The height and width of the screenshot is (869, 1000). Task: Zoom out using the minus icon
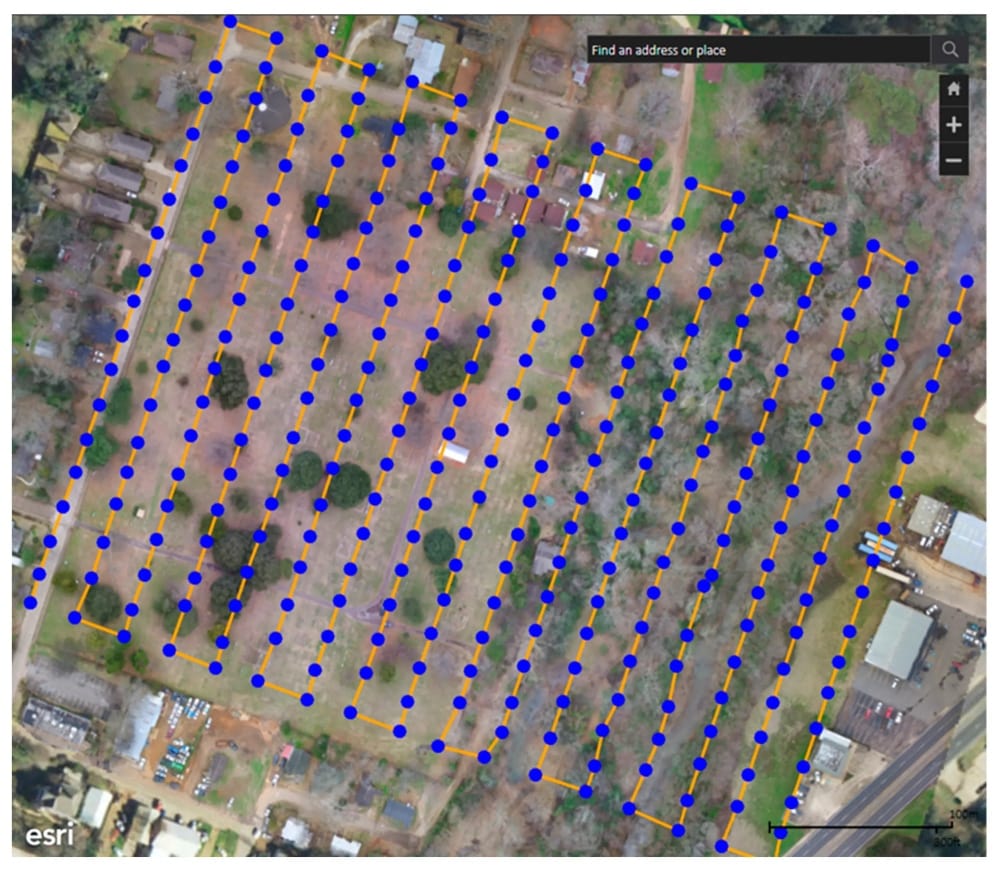pyautogui.click(x=956, y=160)
